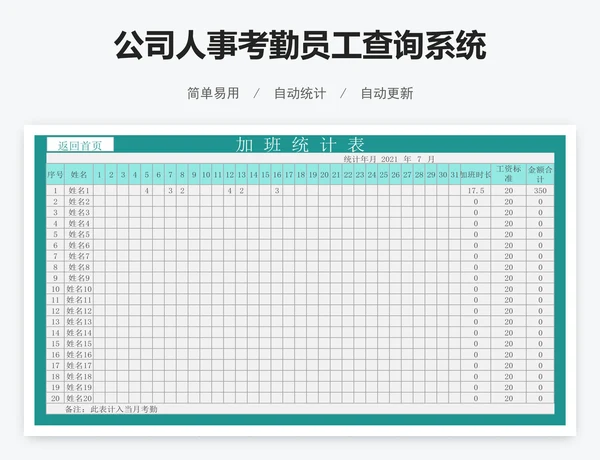
Task: Select the 姓名16 cell
Action: [79, 354]
